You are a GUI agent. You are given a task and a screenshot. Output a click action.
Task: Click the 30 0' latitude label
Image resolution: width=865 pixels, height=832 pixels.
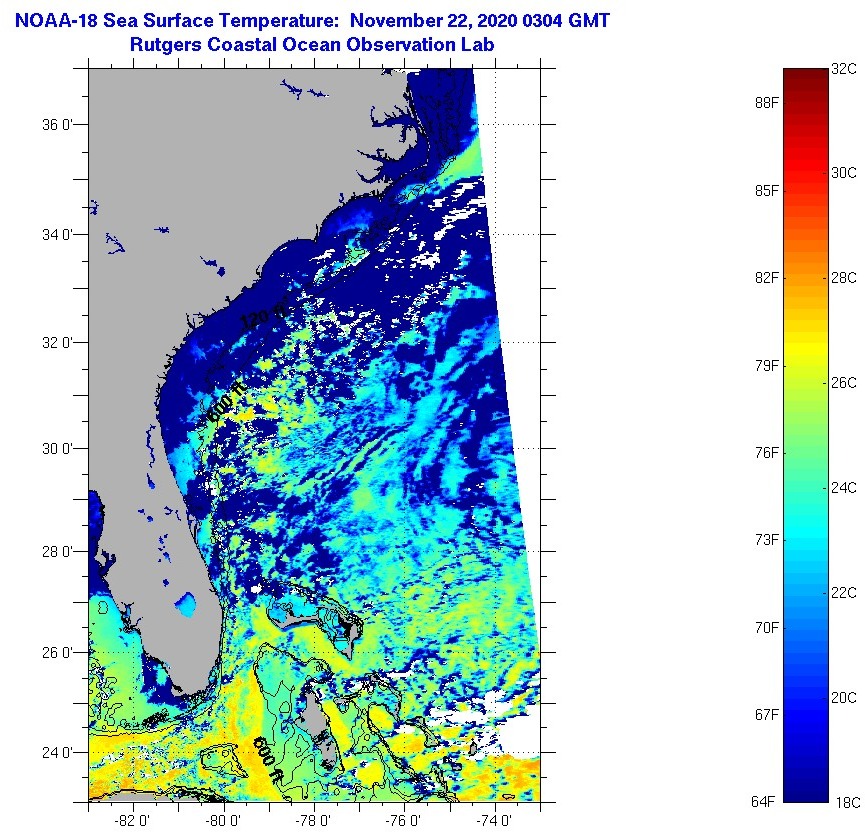pos(57,449)
